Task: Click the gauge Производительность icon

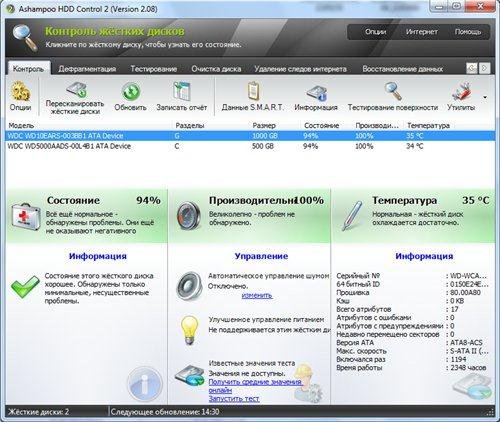Action: (189, 217)
